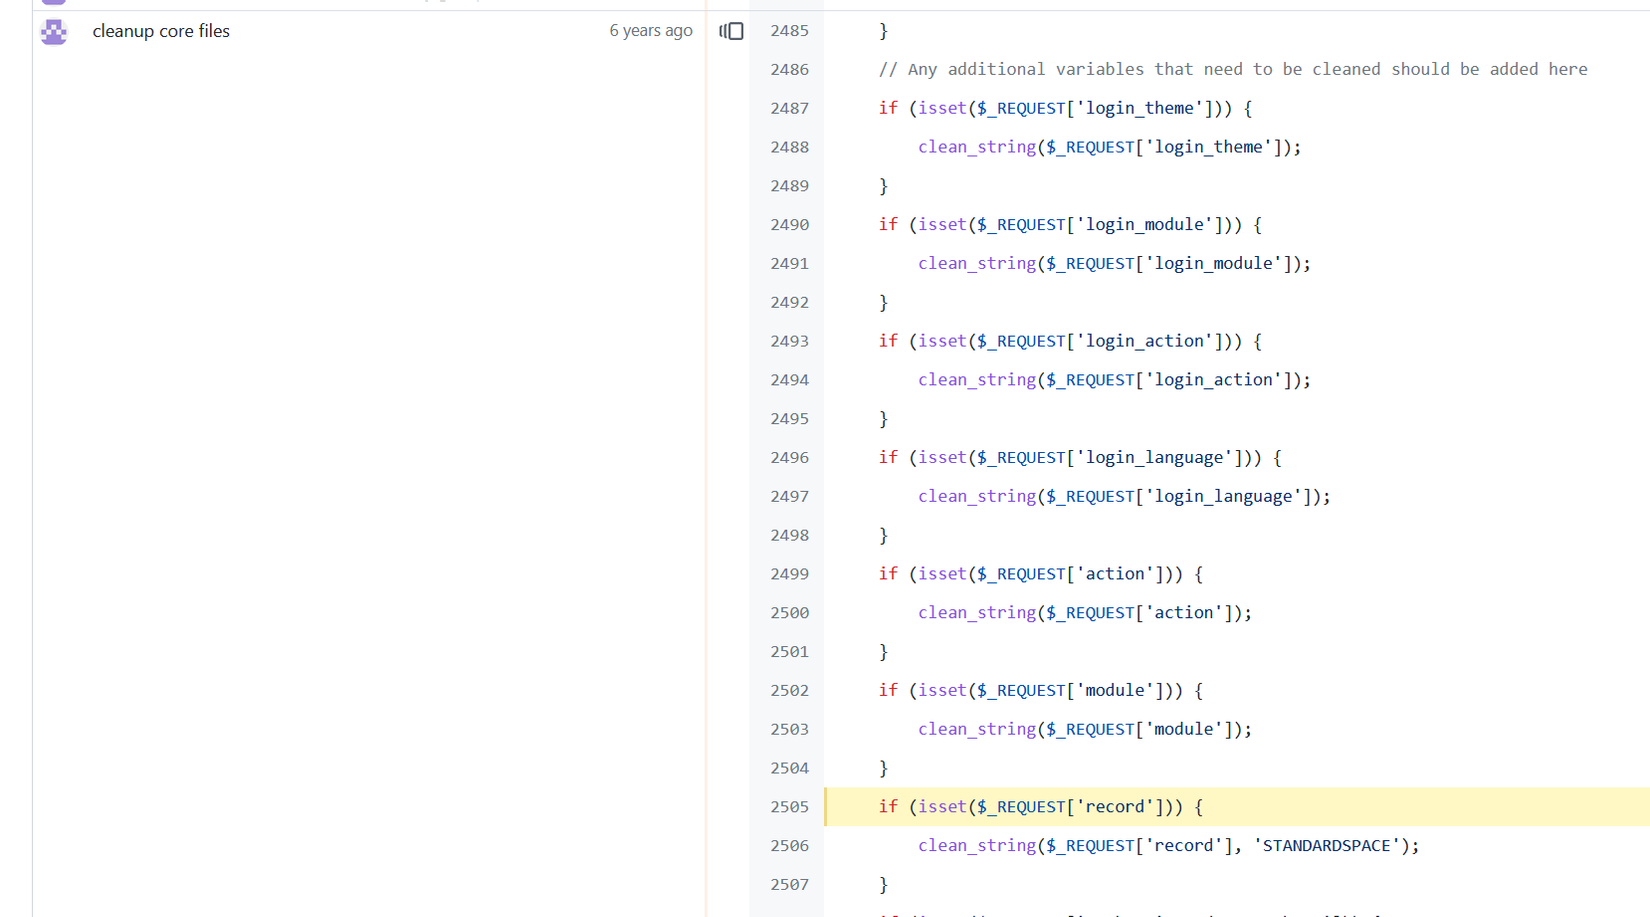Click line number 2490
Screen dimensions: 1650x917
(x=789, y=225)
